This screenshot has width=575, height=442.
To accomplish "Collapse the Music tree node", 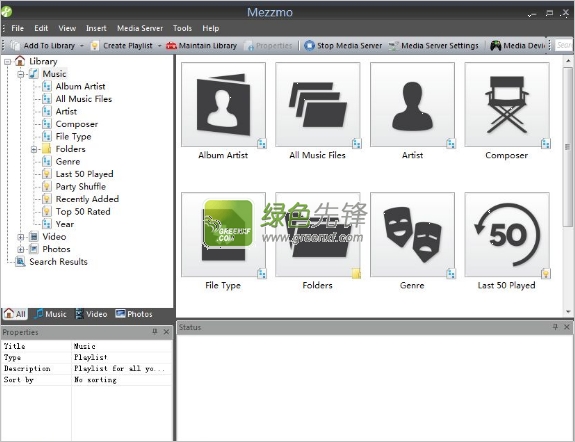I will pyautogui.click(x=21, y=74).
